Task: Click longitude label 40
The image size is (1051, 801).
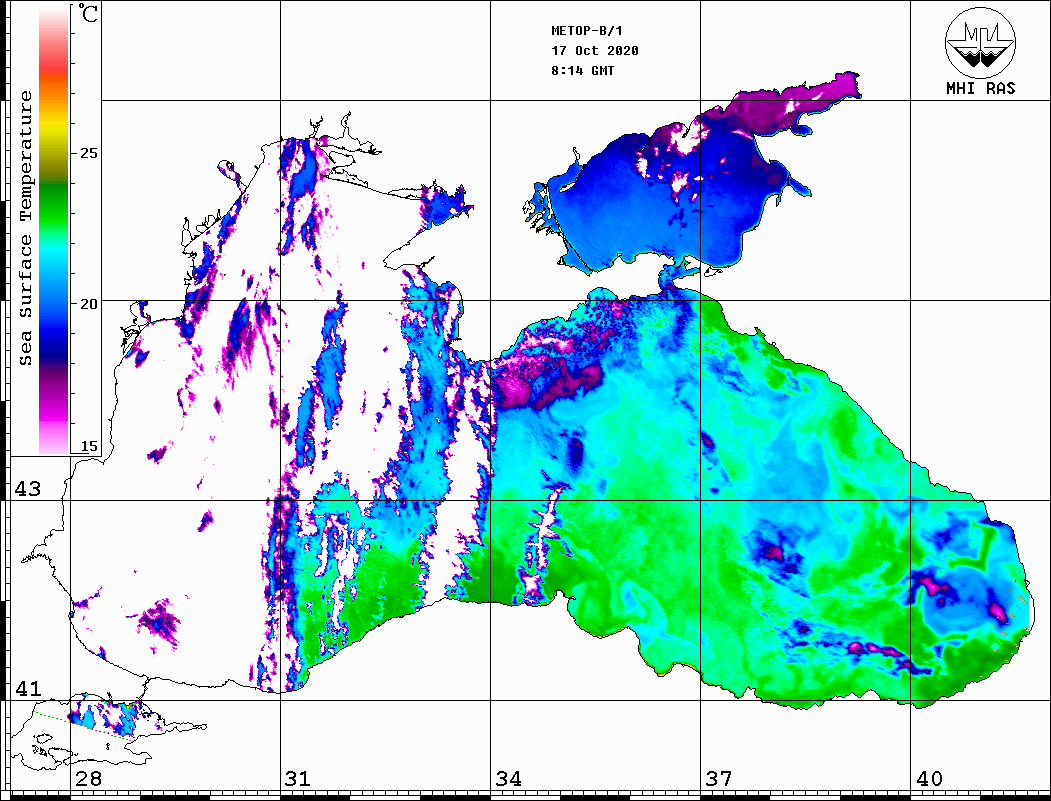Action: point(929,778)
